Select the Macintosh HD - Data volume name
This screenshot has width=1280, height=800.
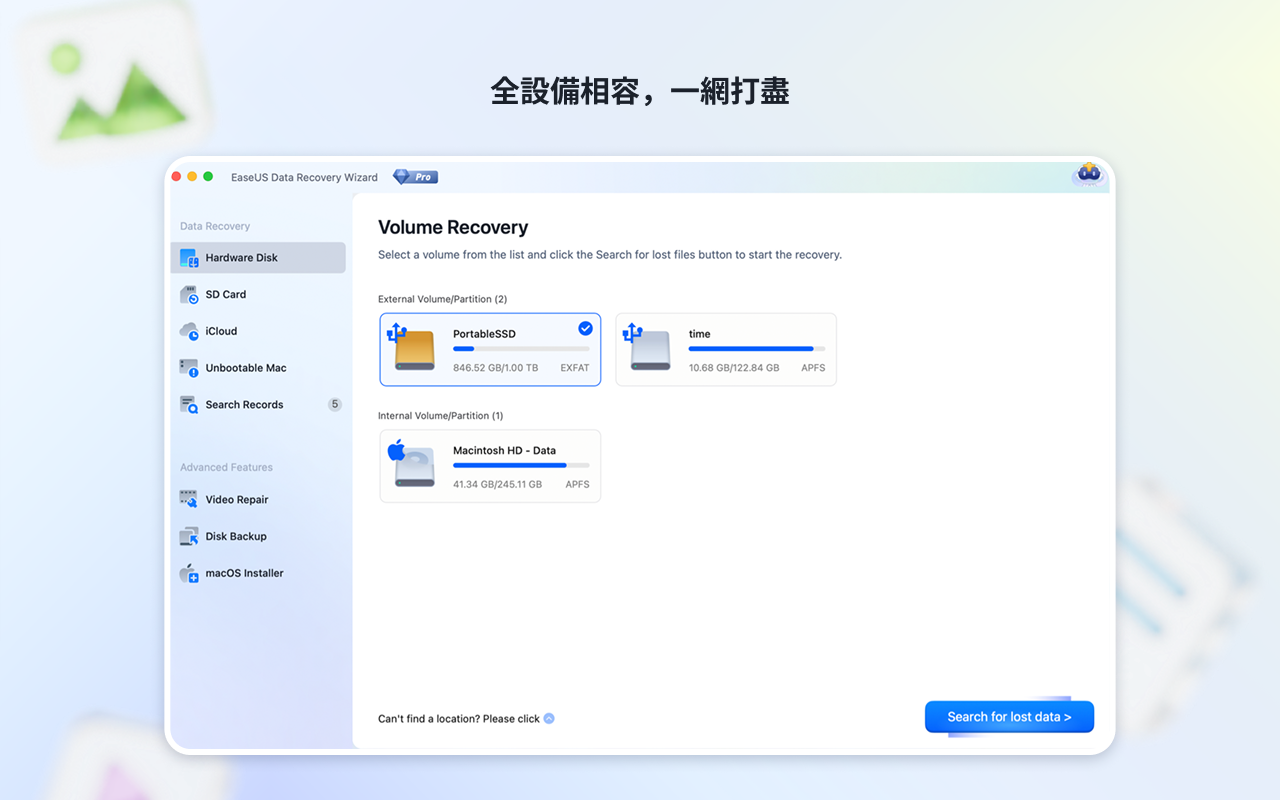(504, 450)
